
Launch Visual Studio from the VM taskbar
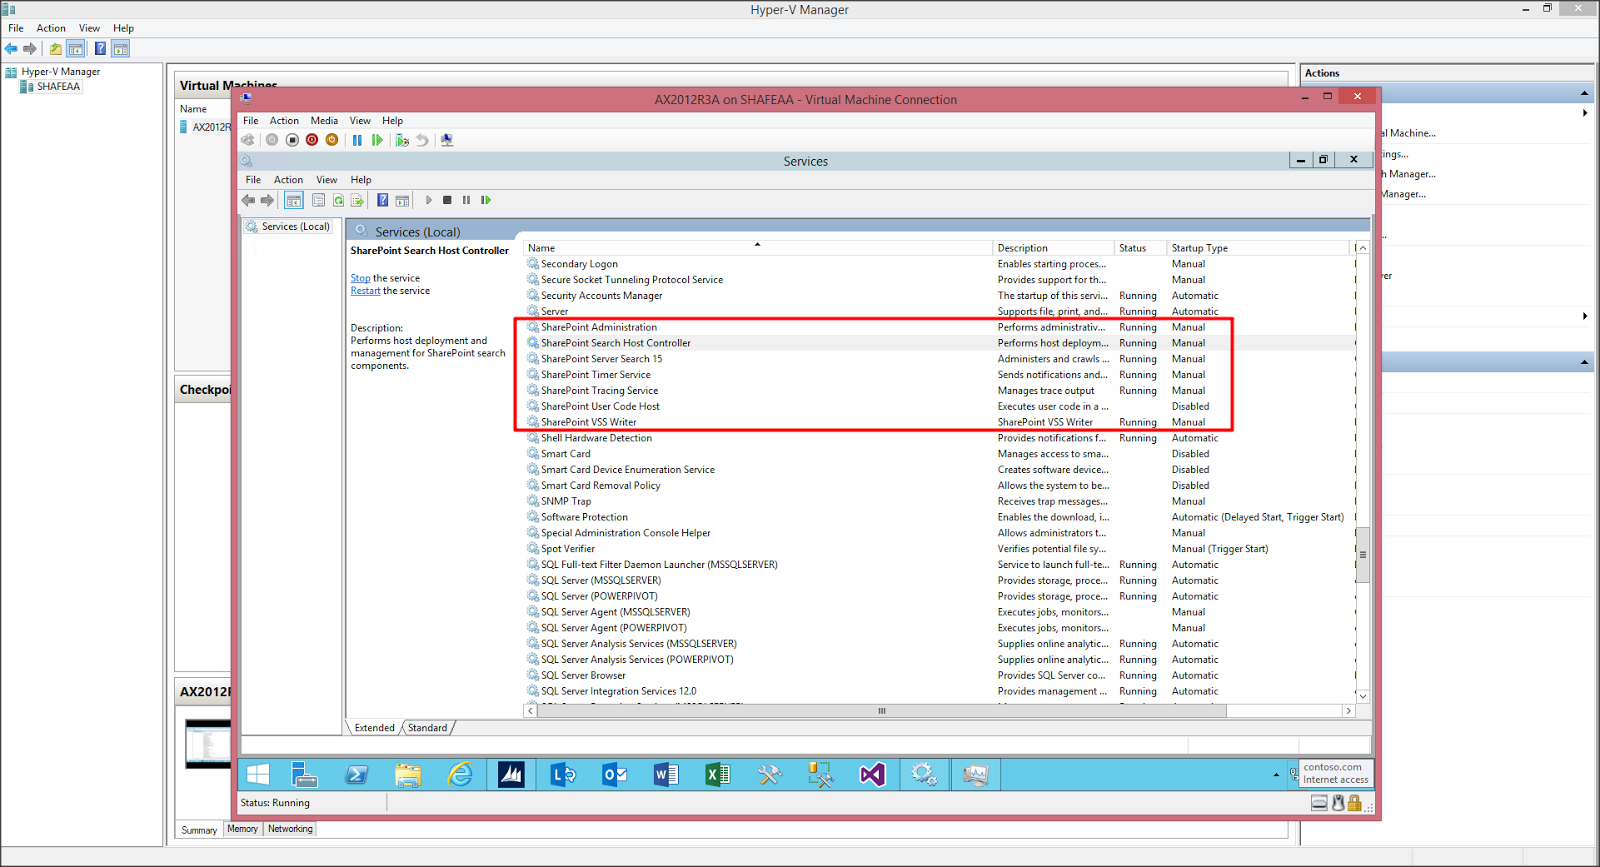click(x=872, y=774)
